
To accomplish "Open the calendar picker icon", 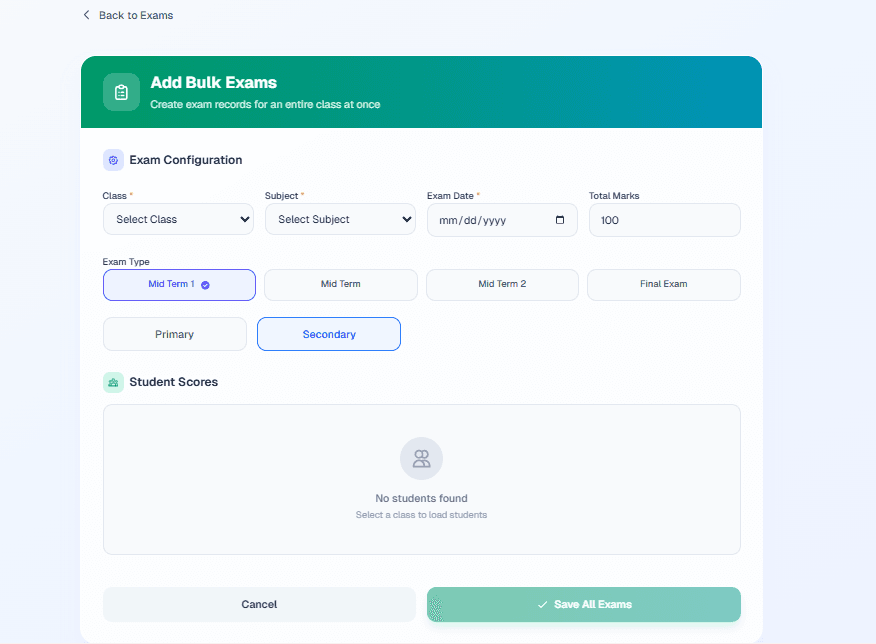I will (560, 220).
